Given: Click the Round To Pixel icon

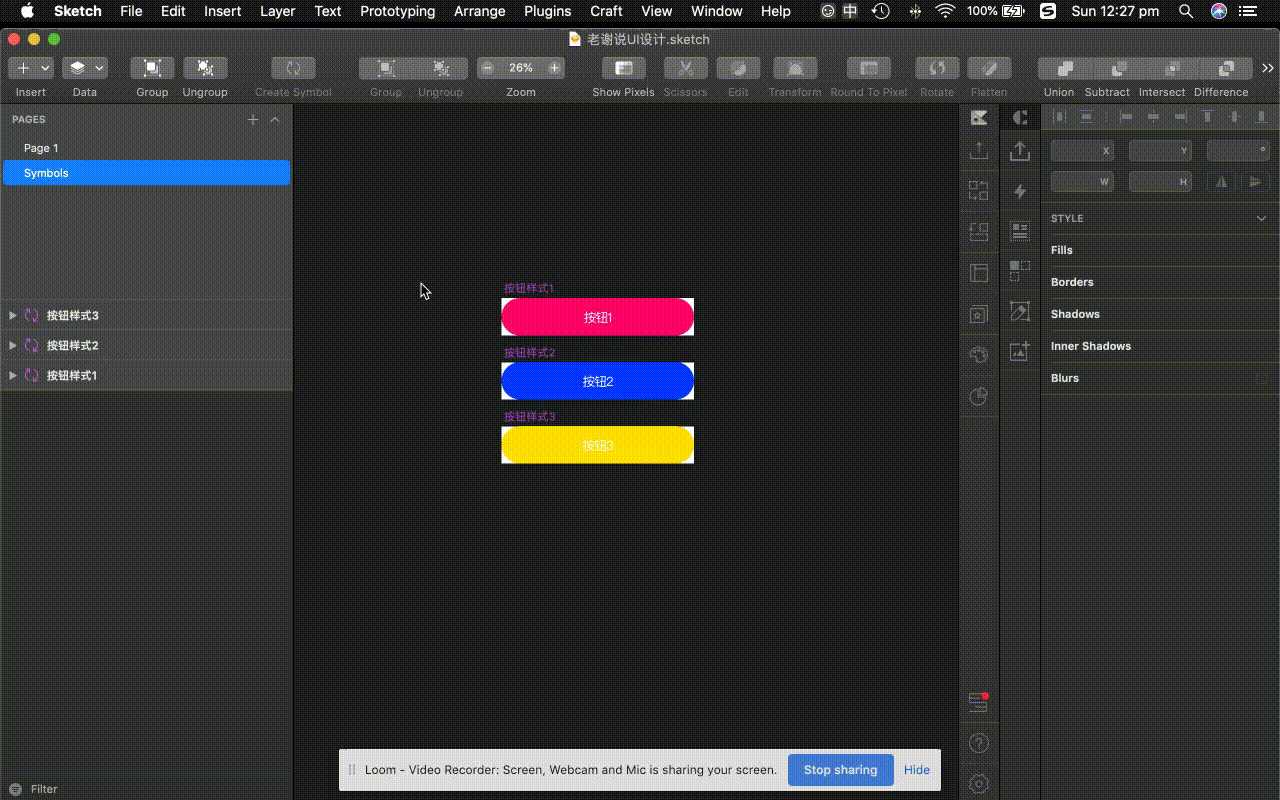Looking at the screenshot, I should [x=869, y=68].
